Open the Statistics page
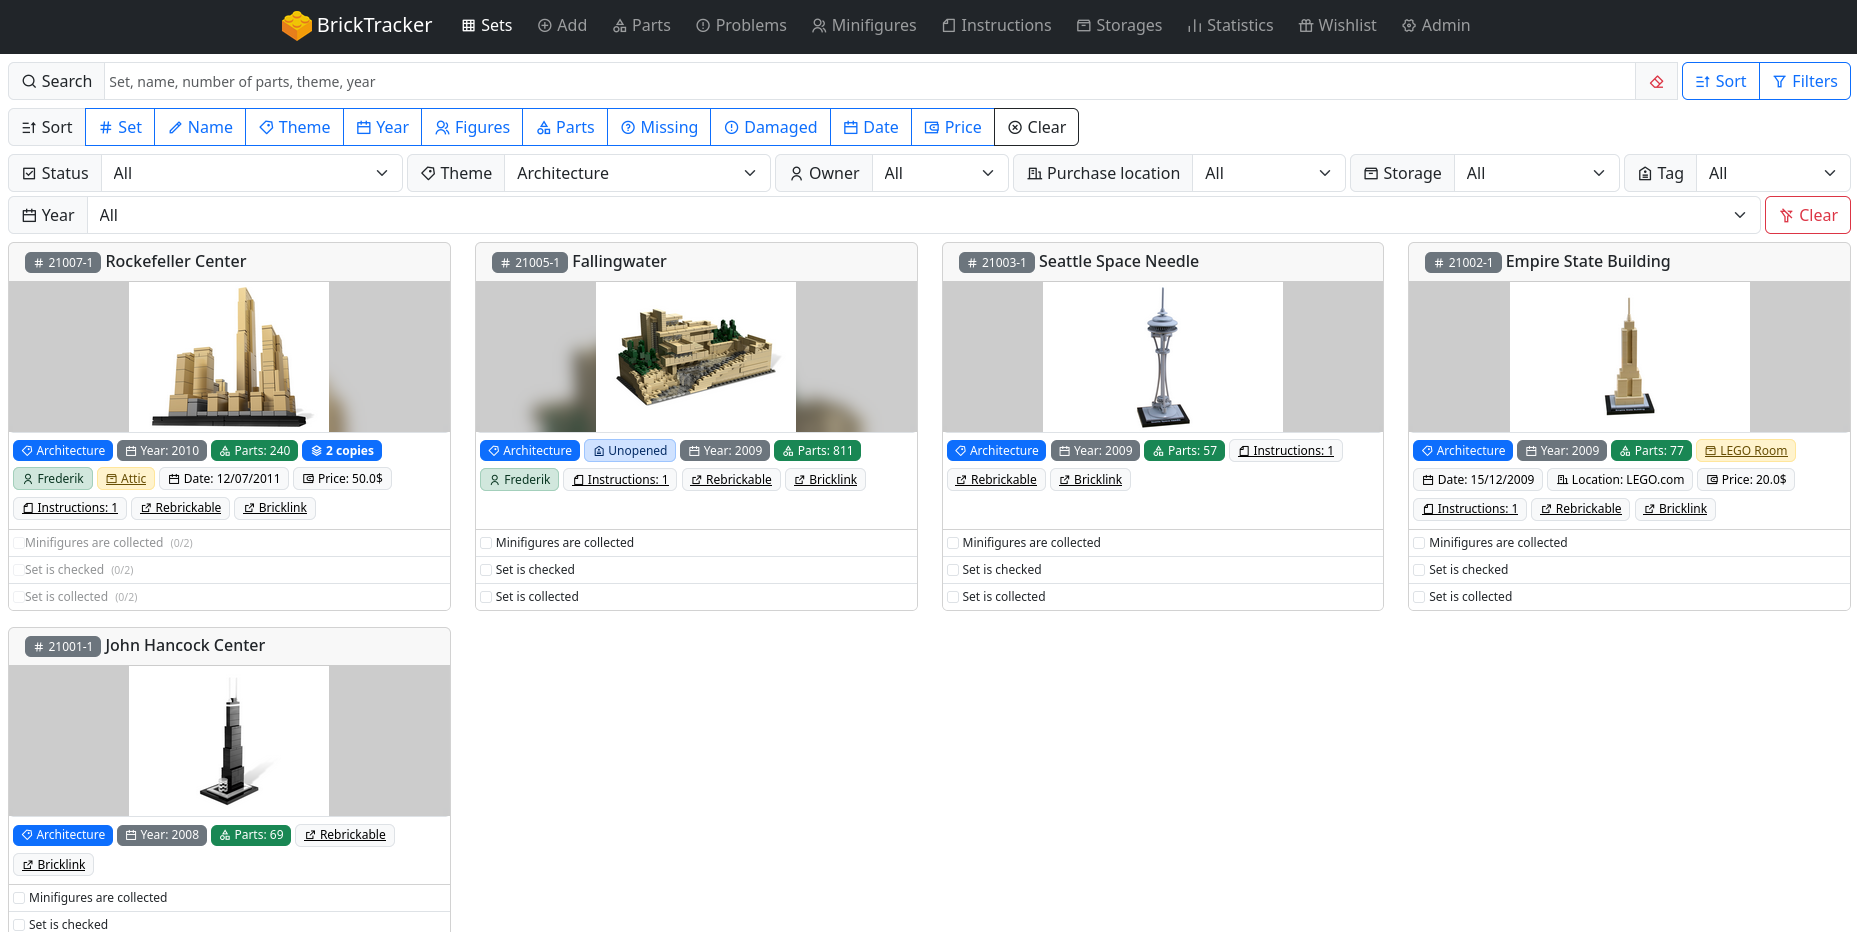This screenshot has height=932, width=1857. (x=1229, y=26)
